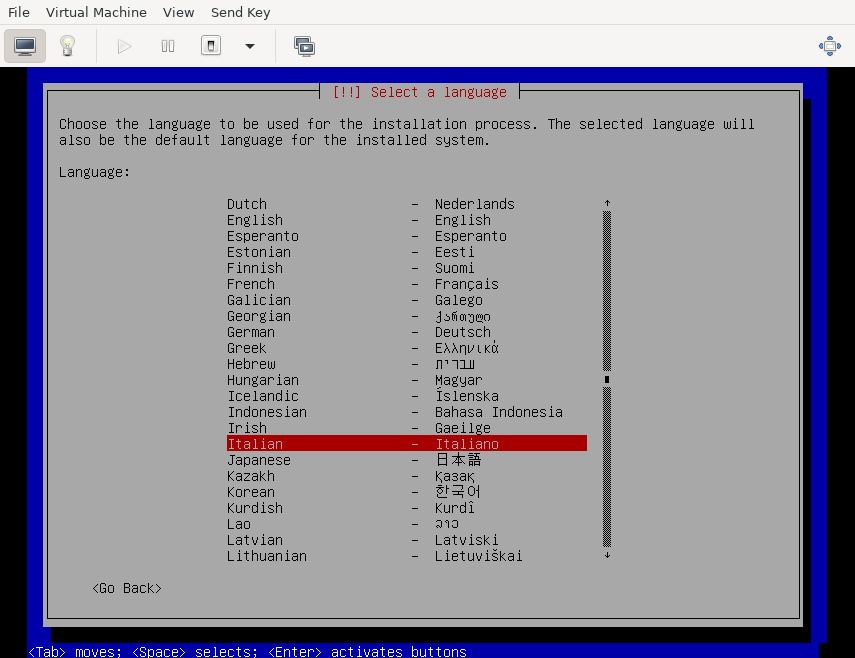Open the Virtual Machine menu
855x658 pixels.
pyautogui.click(x=96, y=12)
